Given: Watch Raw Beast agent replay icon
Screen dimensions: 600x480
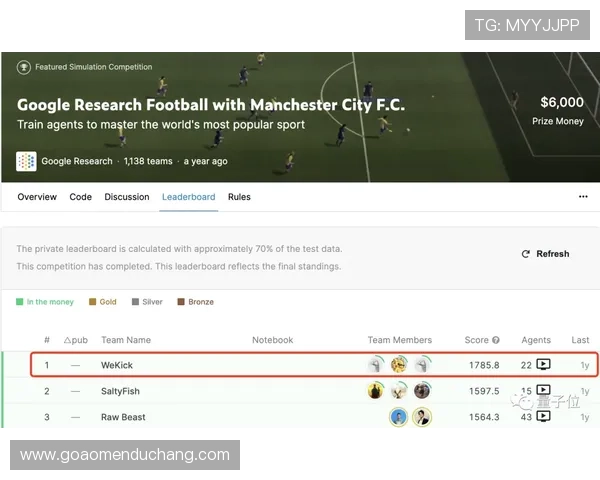Looking at the screenshot, I should point(543,416).
